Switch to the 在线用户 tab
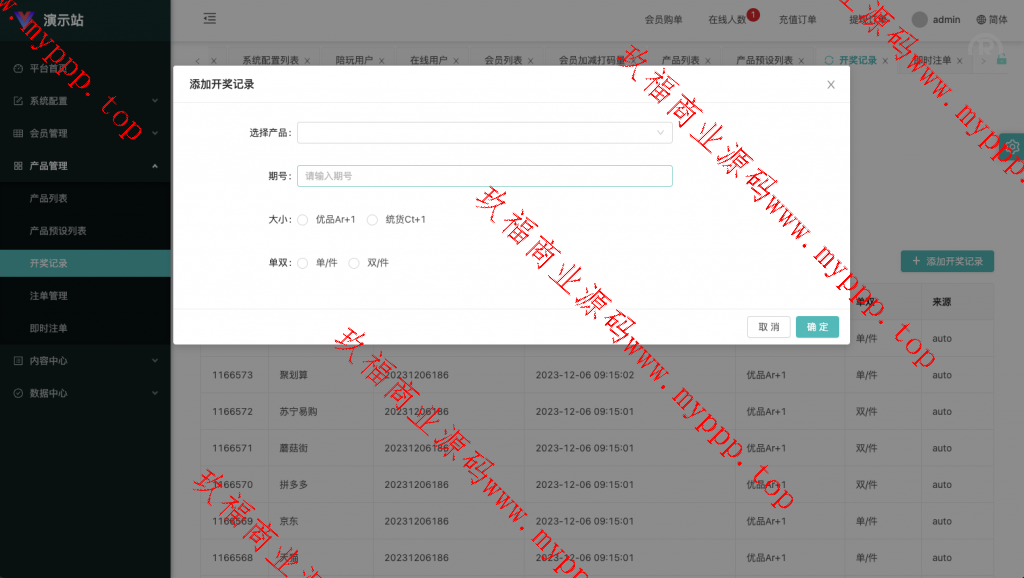1024x578 pixels. pyautogui.click(x=428, y=60)
